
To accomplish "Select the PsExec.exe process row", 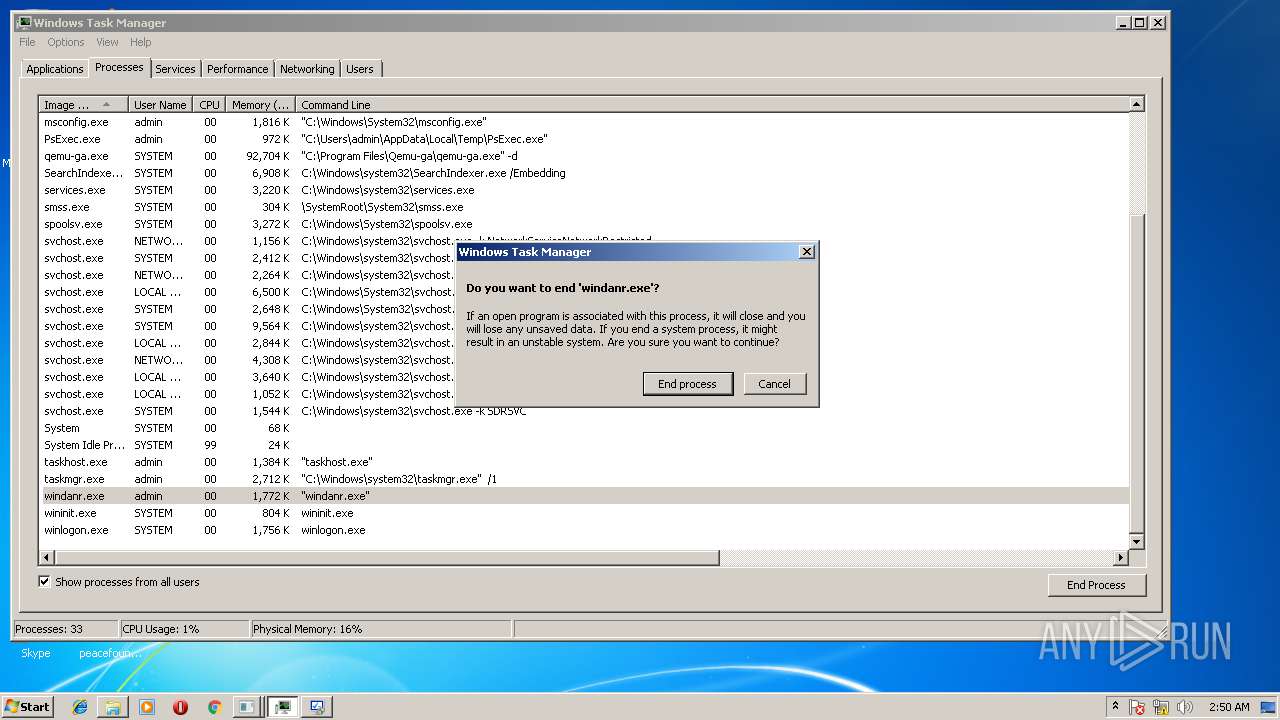I will [584, 139].
